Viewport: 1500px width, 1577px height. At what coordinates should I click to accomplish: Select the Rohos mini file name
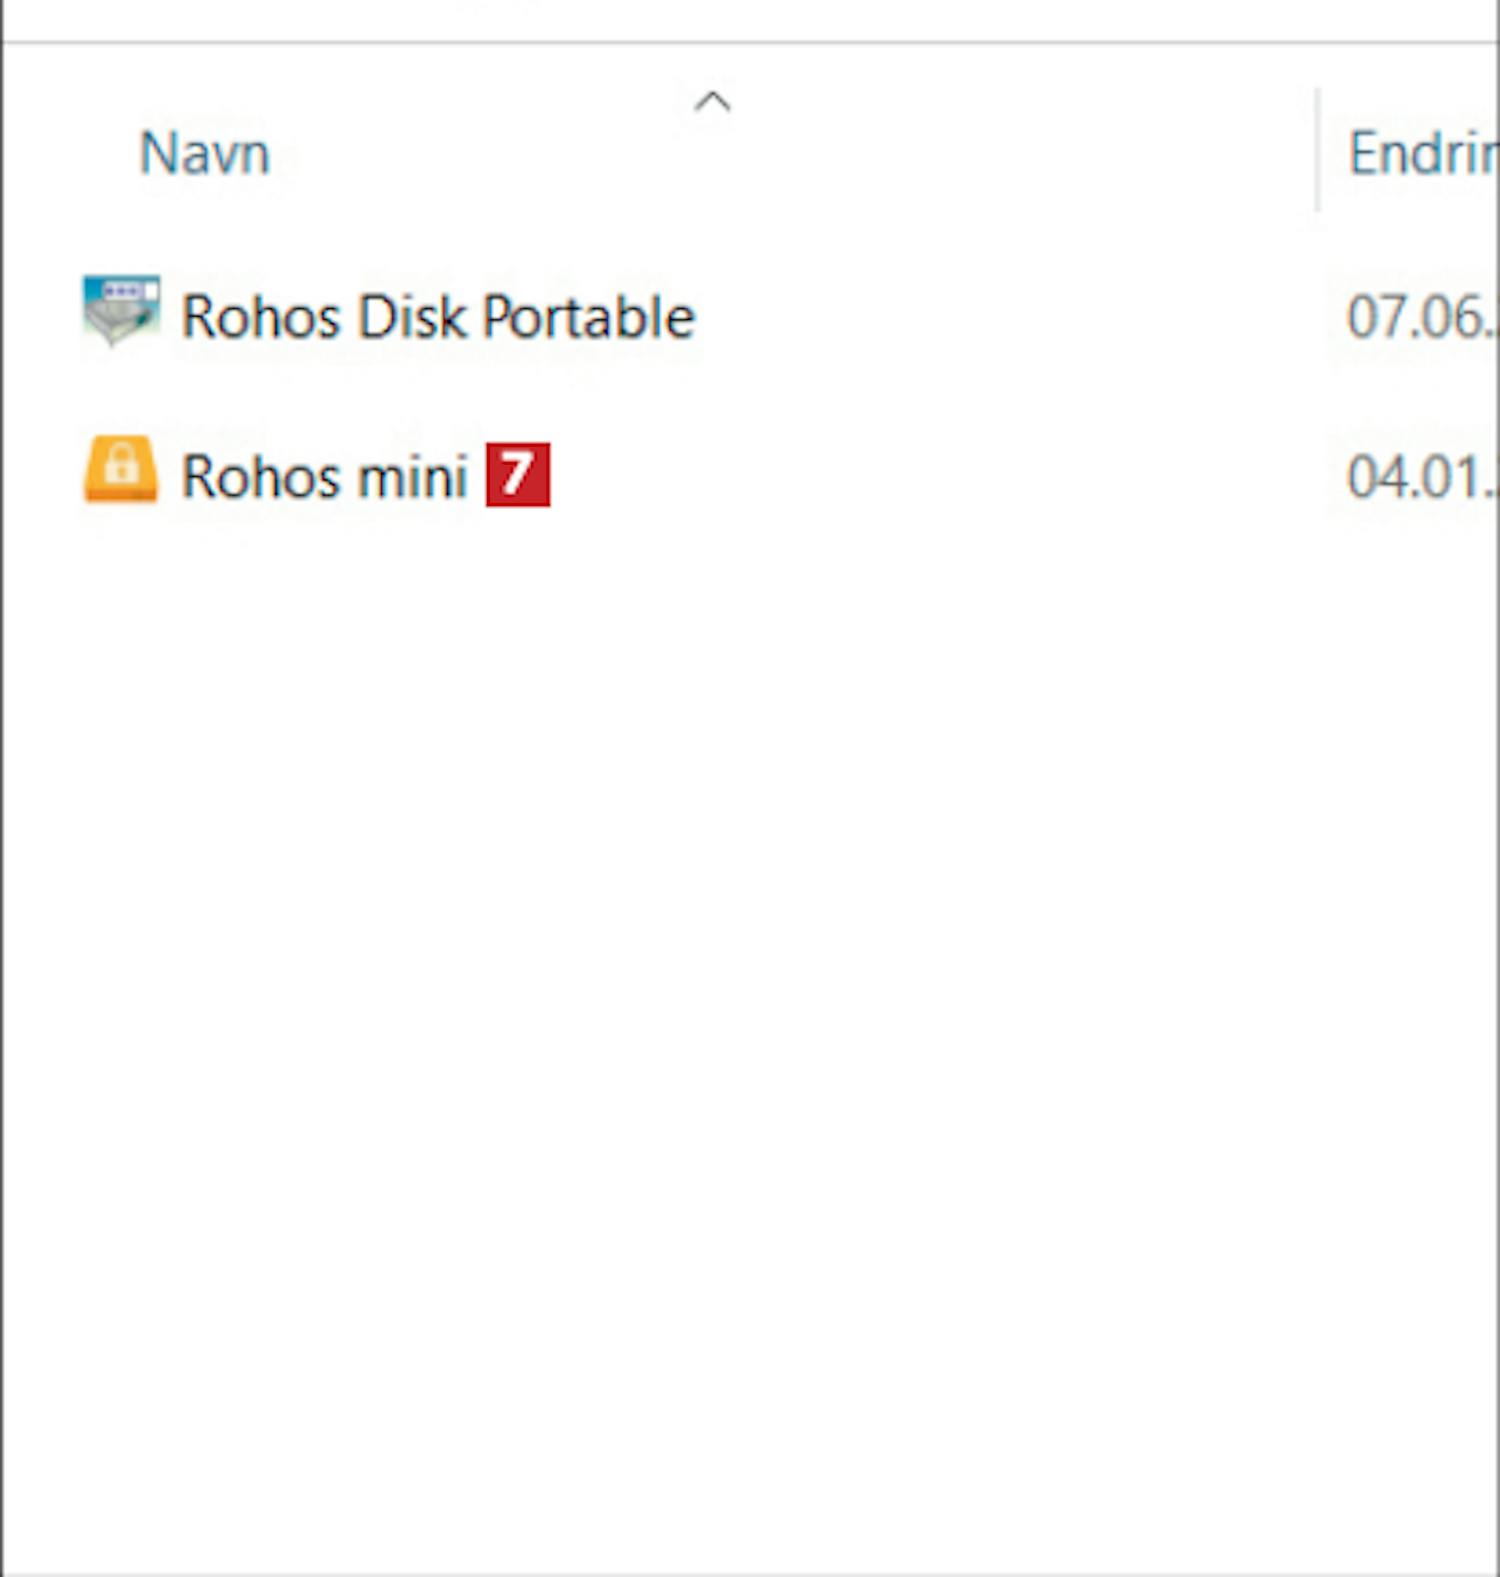pos(324,476)
